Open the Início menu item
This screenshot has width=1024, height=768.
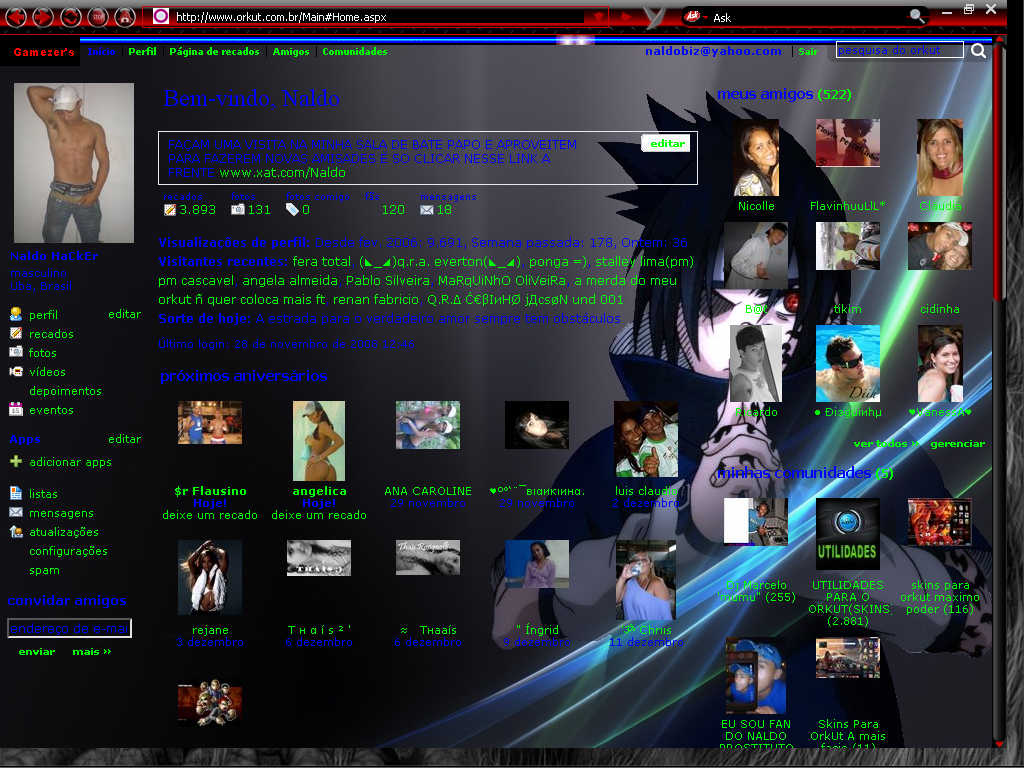tap(101, 52)
